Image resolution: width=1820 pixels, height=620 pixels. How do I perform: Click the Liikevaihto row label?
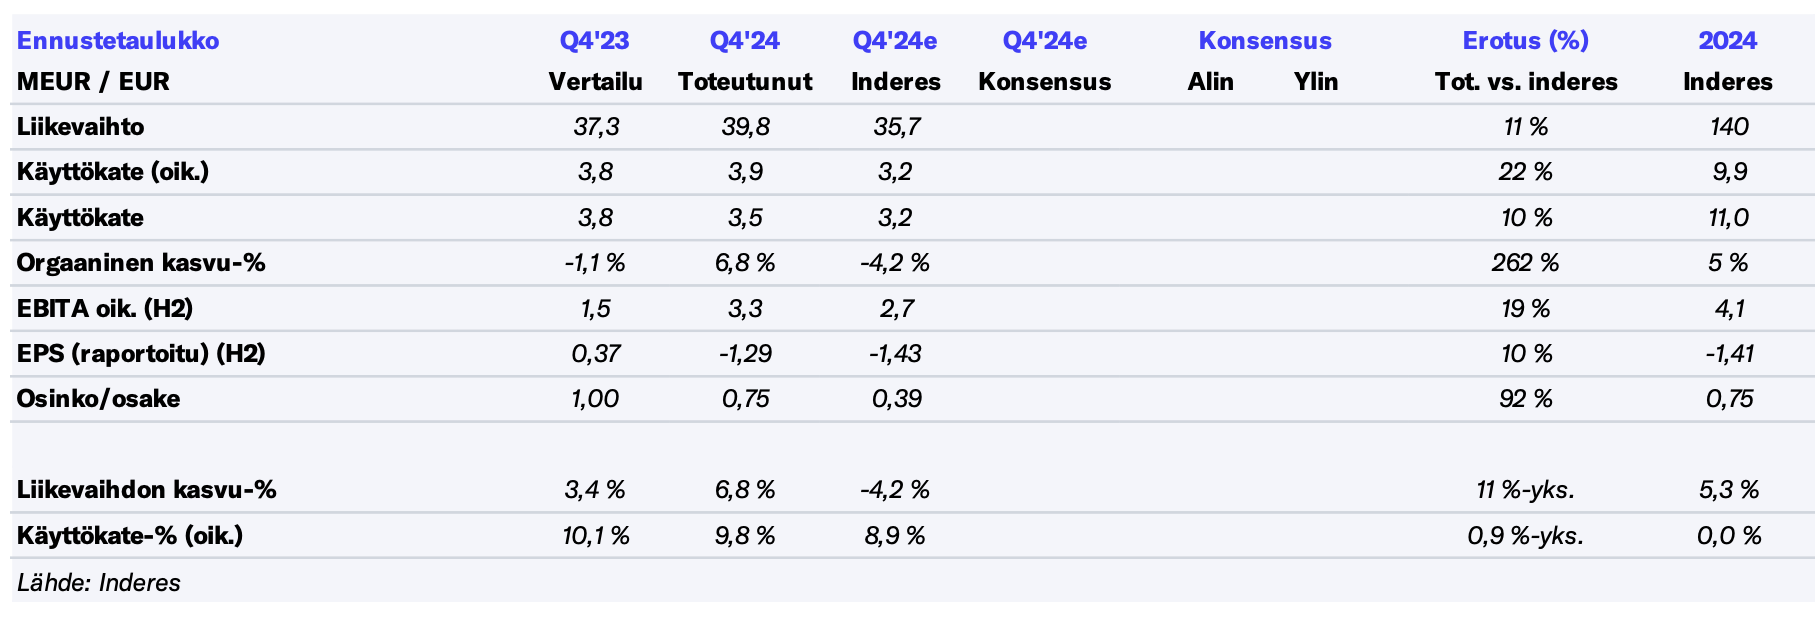(81, 127)
